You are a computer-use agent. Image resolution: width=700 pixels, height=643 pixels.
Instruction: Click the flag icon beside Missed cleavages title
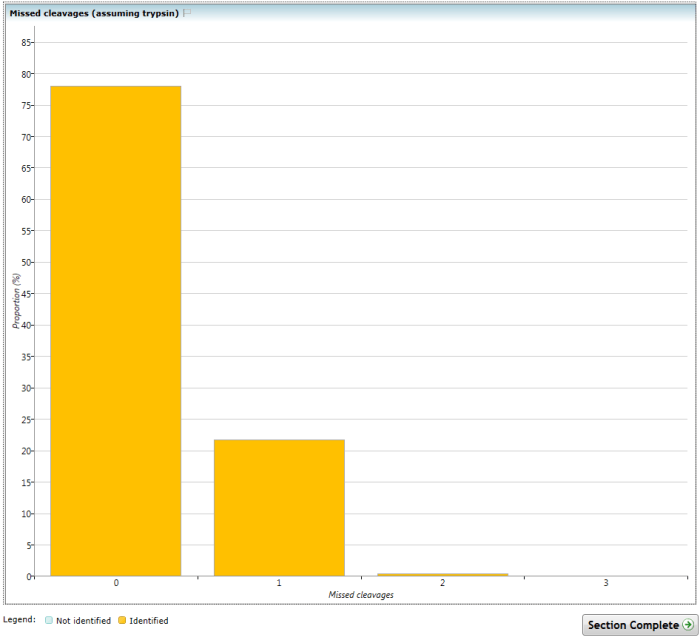tap(187, 13)
